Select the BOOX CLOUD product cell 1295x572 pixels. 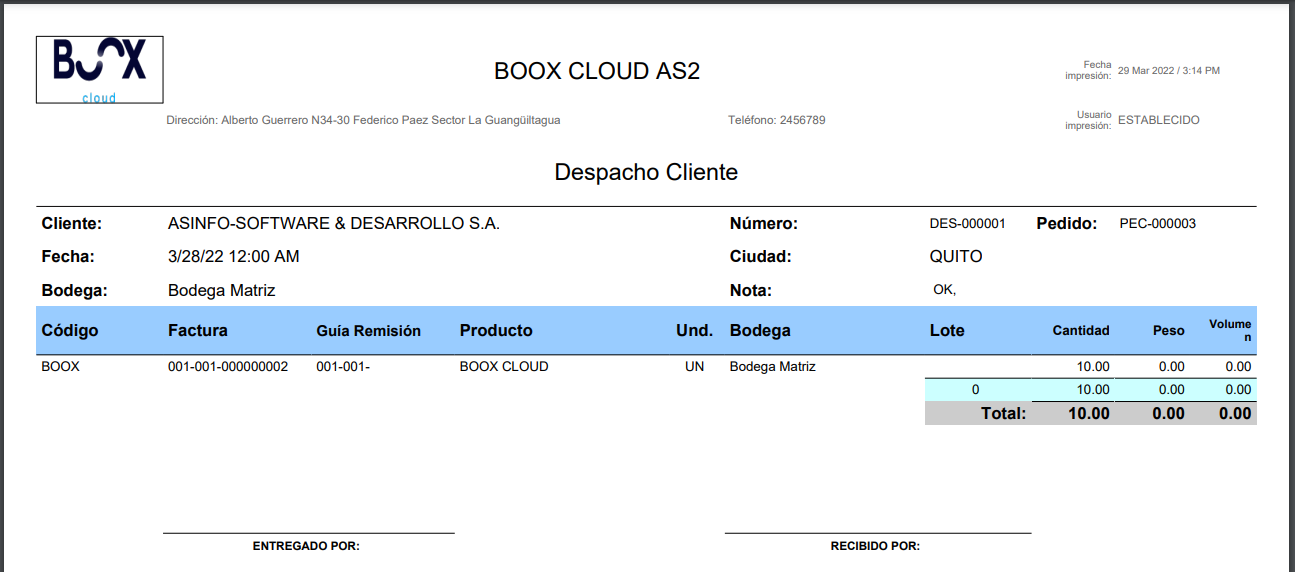[x=504, y=367]
